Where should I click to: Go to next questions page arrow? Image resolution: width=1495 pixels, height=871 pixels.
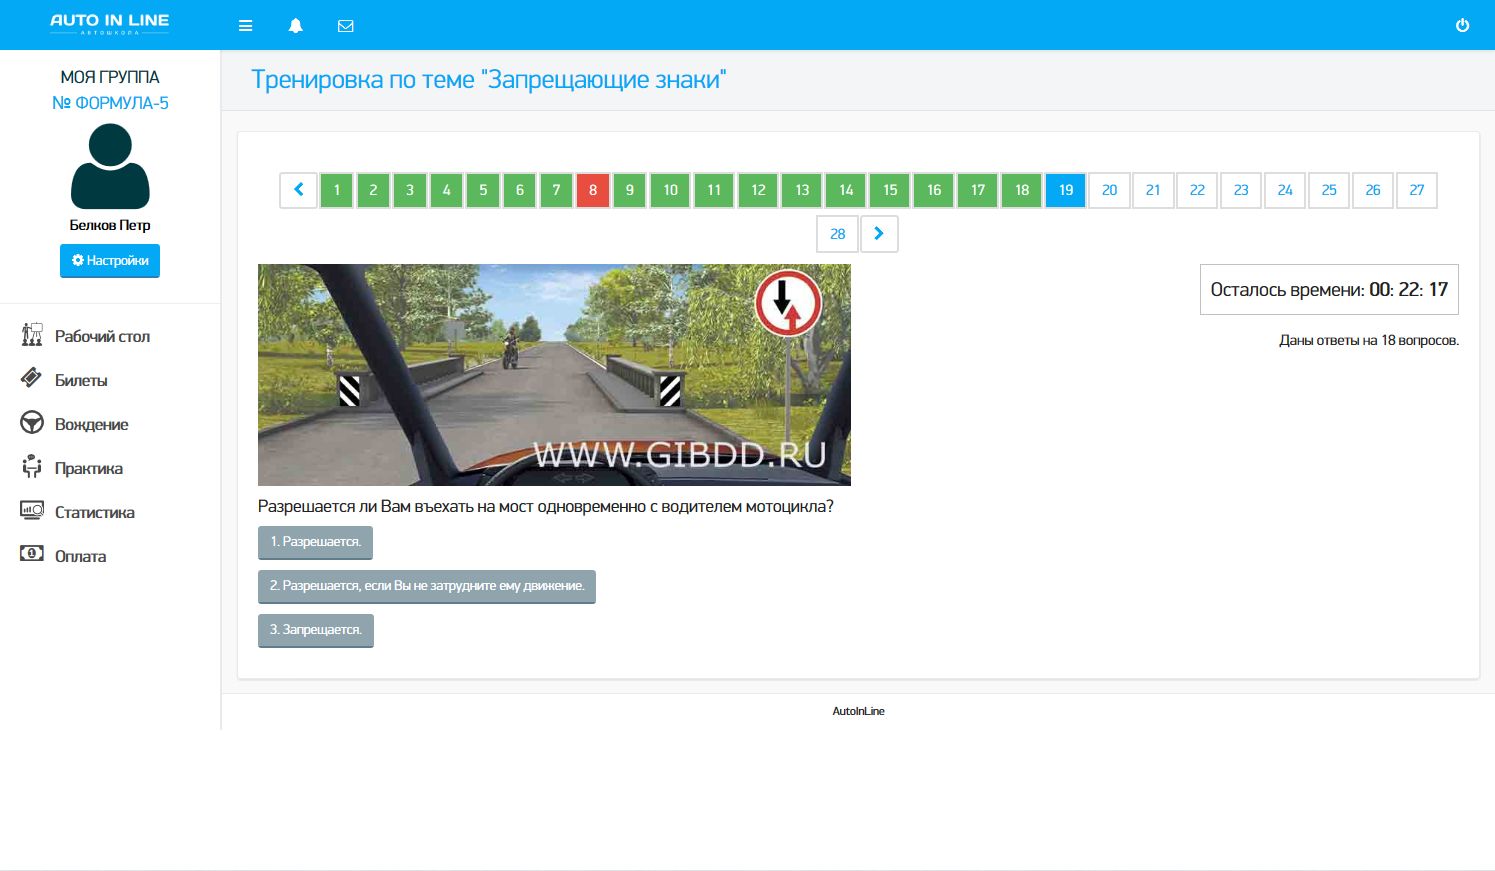[x=879, y=234]
